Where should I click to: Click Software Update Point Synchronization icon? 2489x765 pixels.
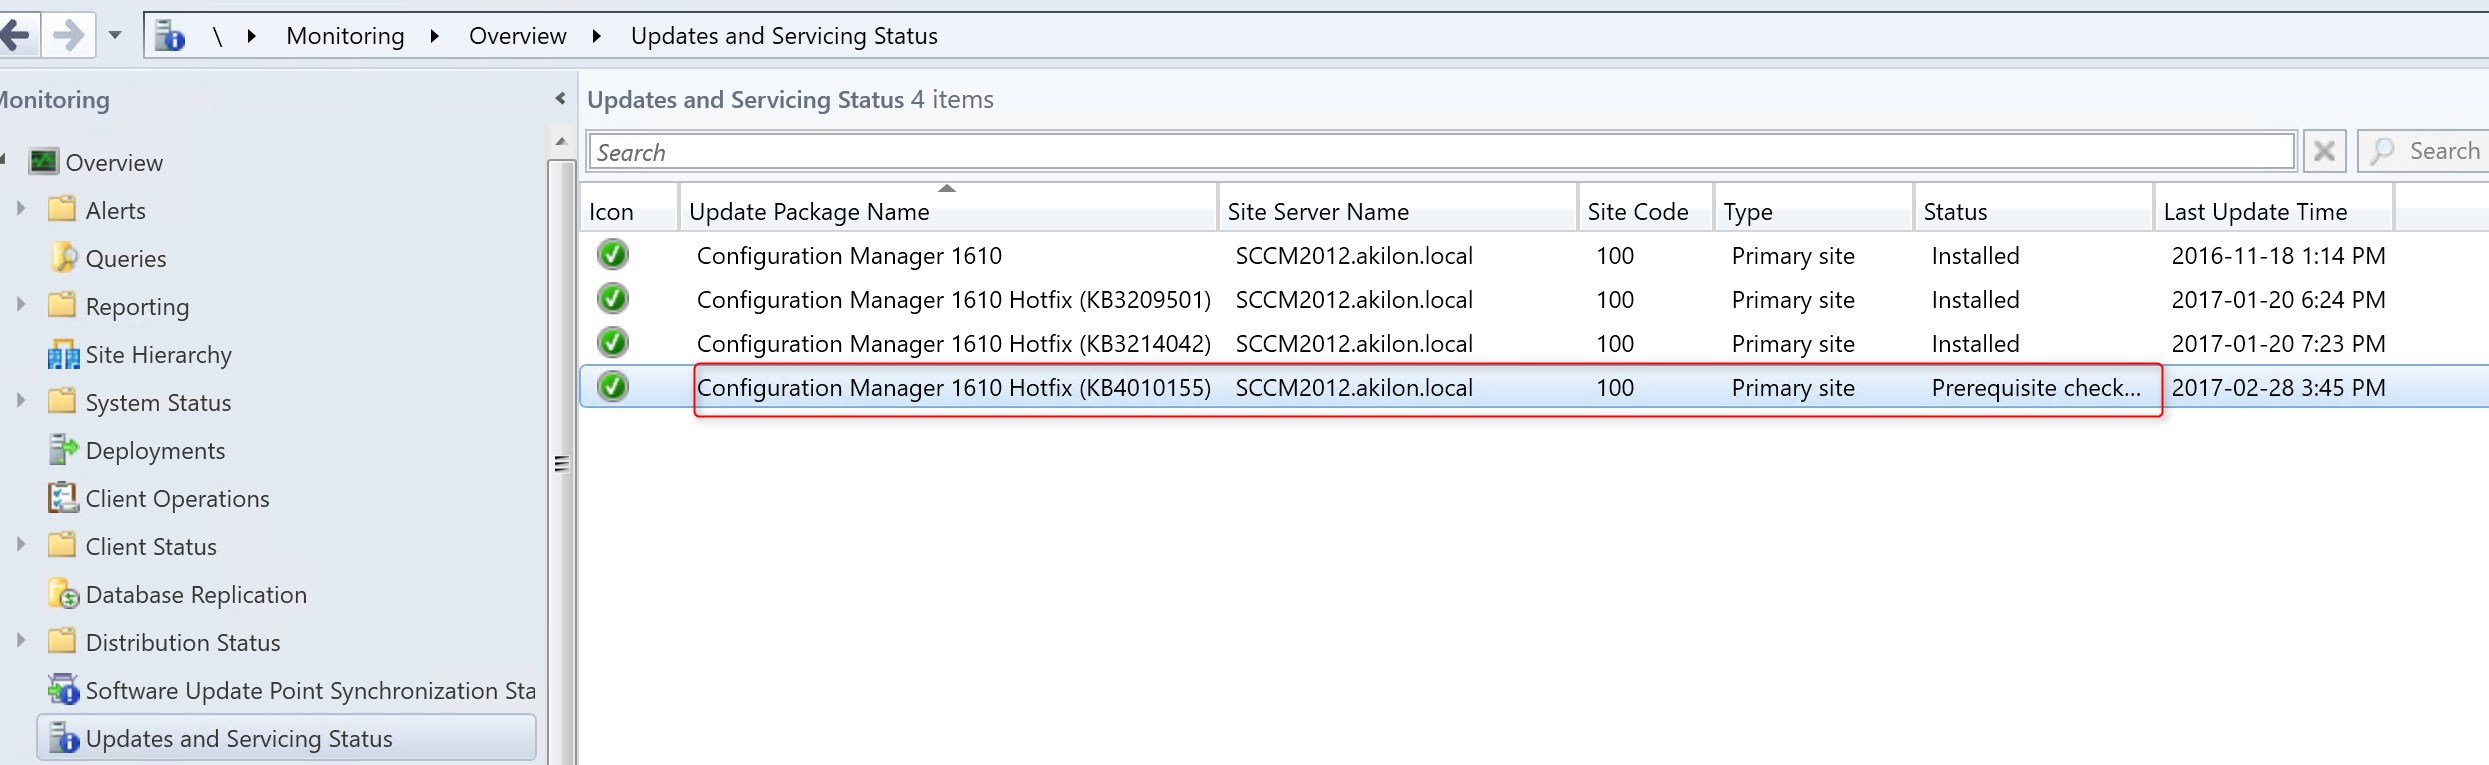pyautogui.click(x=63, y=690)
